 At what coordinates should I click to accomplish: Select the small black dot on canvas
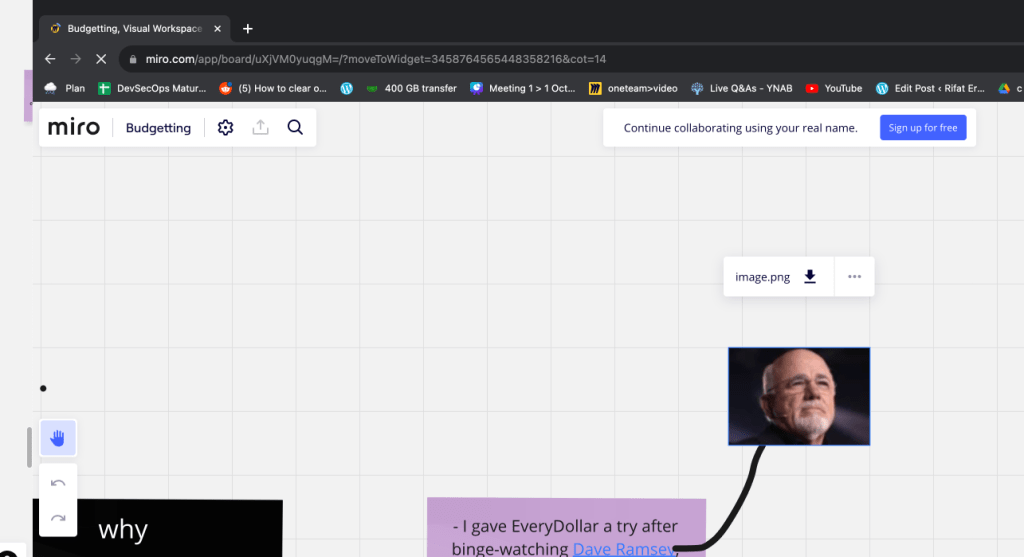43,389
